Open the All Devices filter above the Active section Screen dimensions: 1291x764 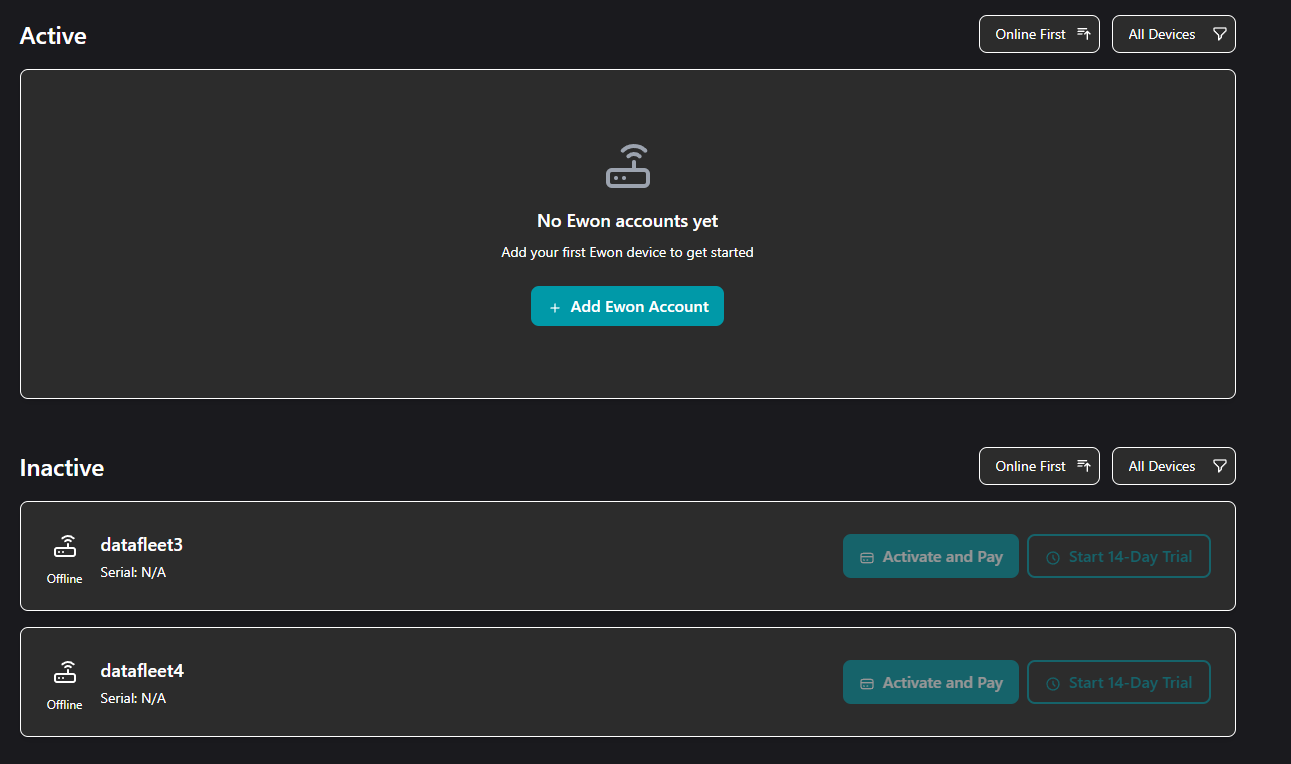(1173, 33)
